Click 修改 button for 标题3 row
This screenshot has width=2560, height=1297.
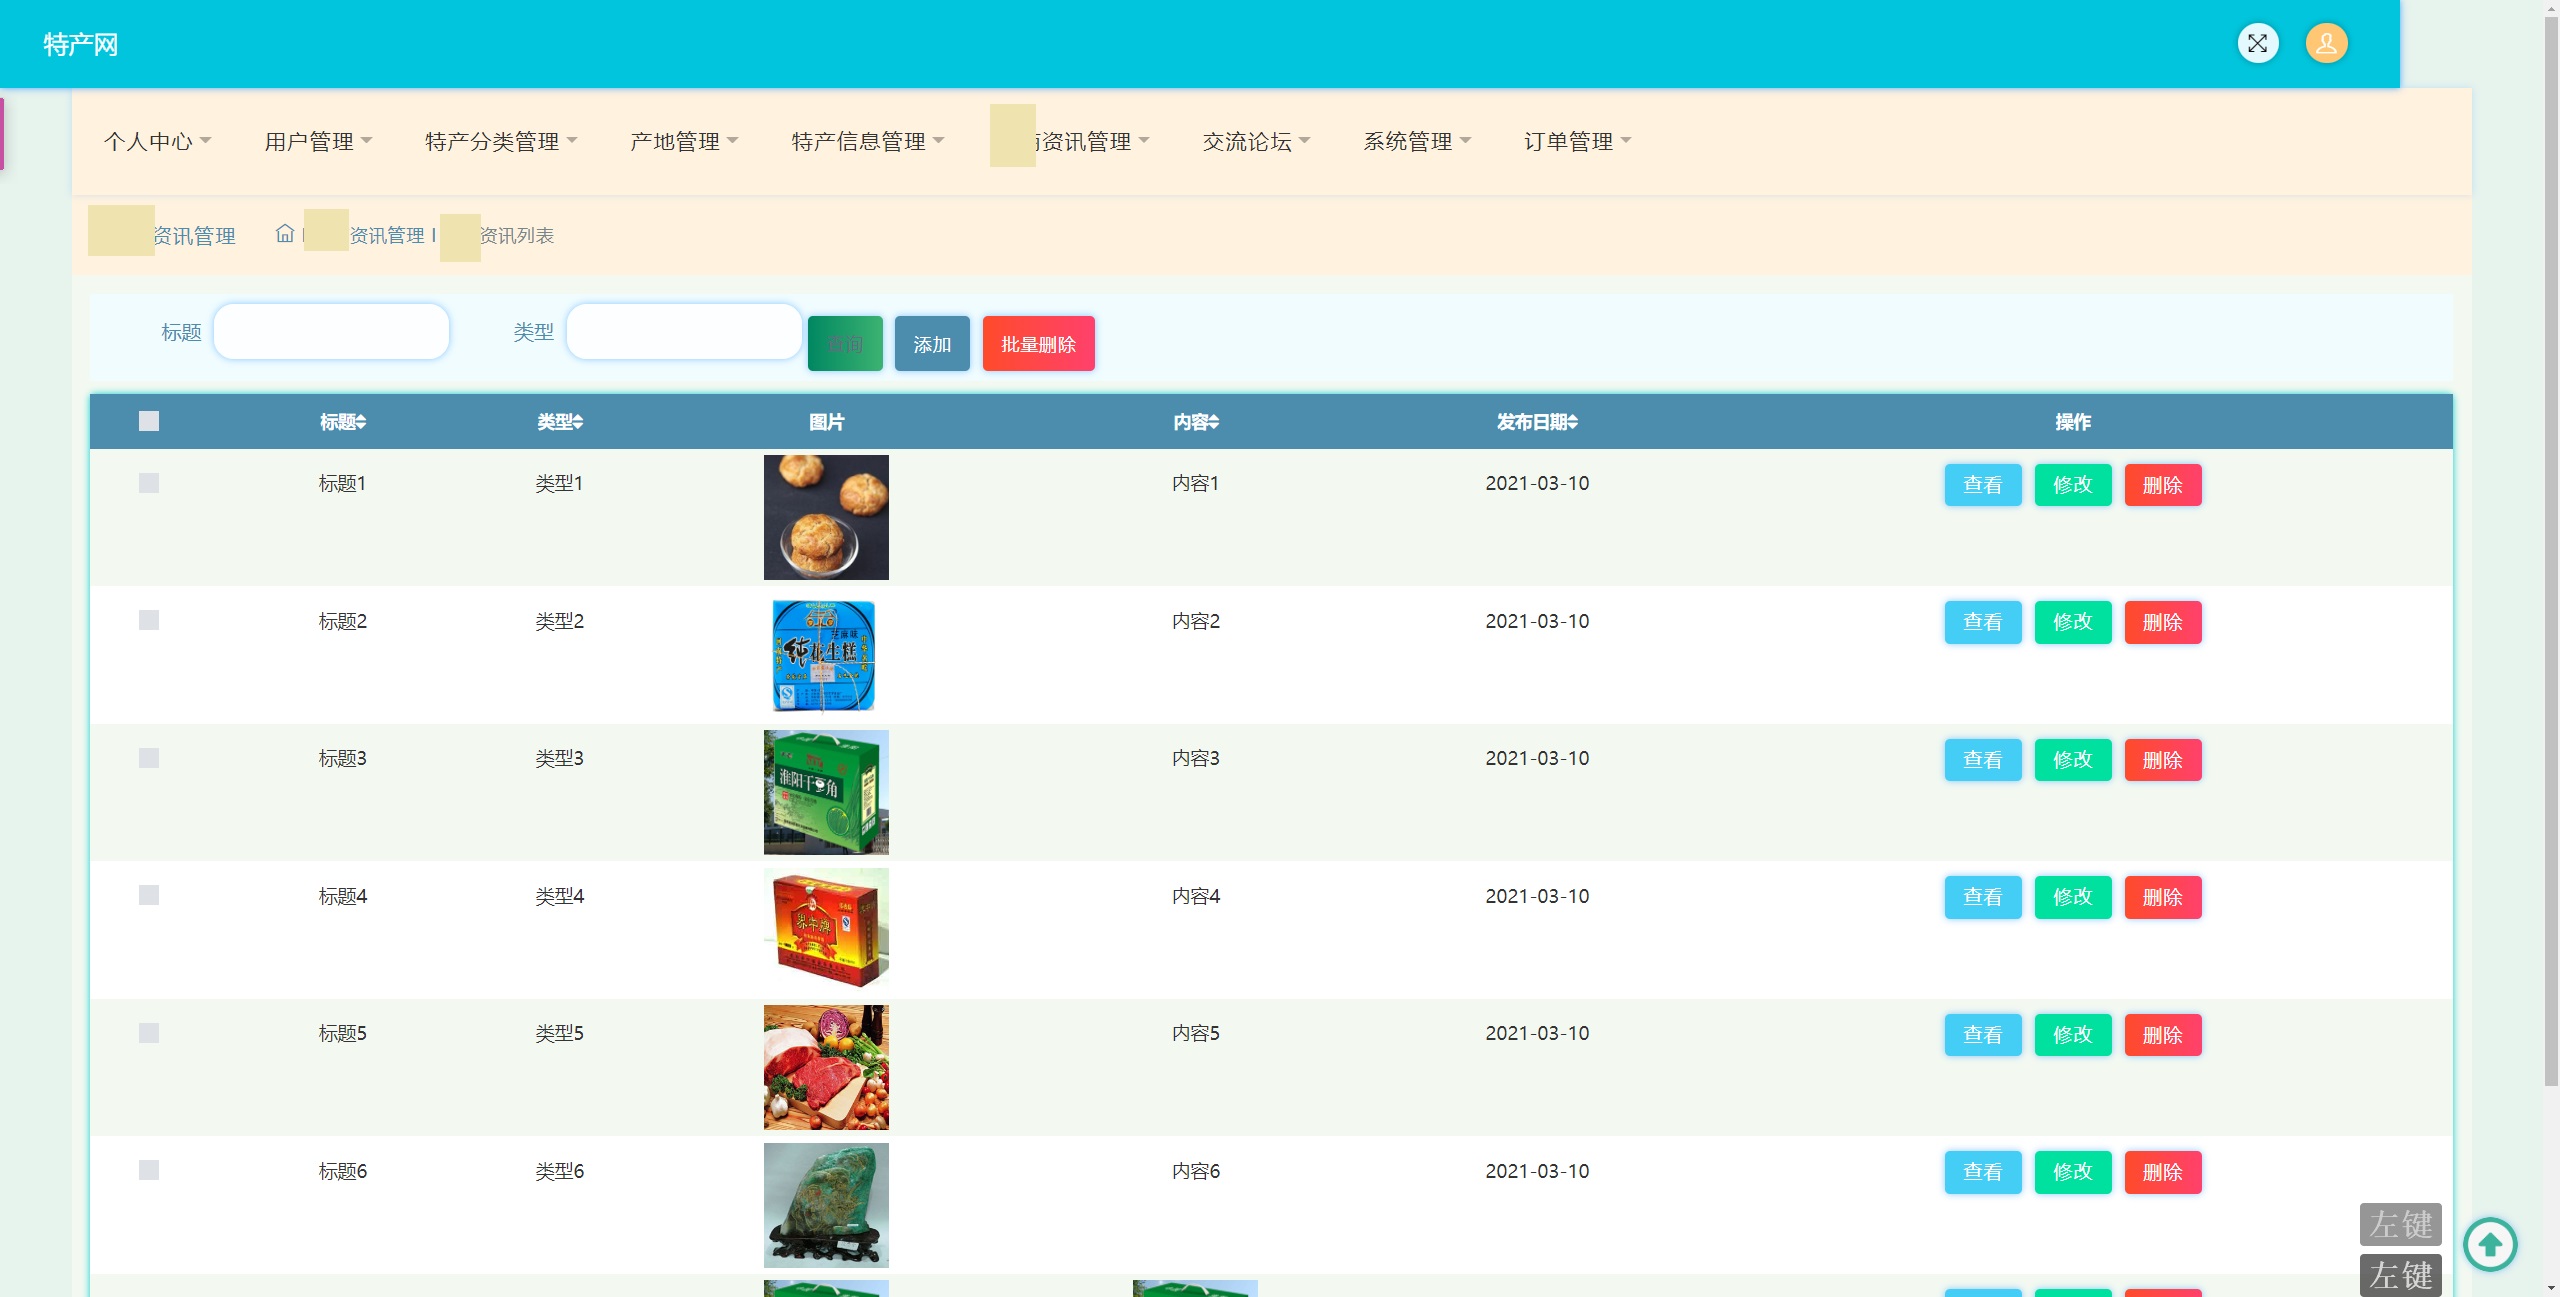coord(2072,760)
